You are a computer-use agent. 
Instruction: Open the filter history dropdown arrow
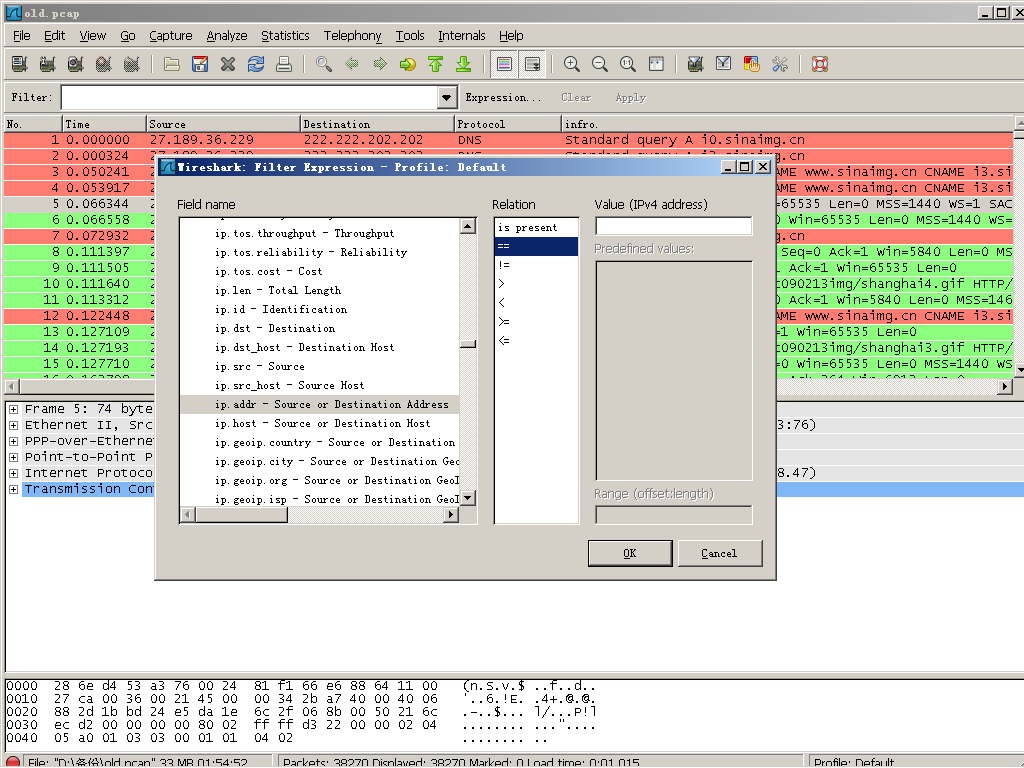[446, 98]
